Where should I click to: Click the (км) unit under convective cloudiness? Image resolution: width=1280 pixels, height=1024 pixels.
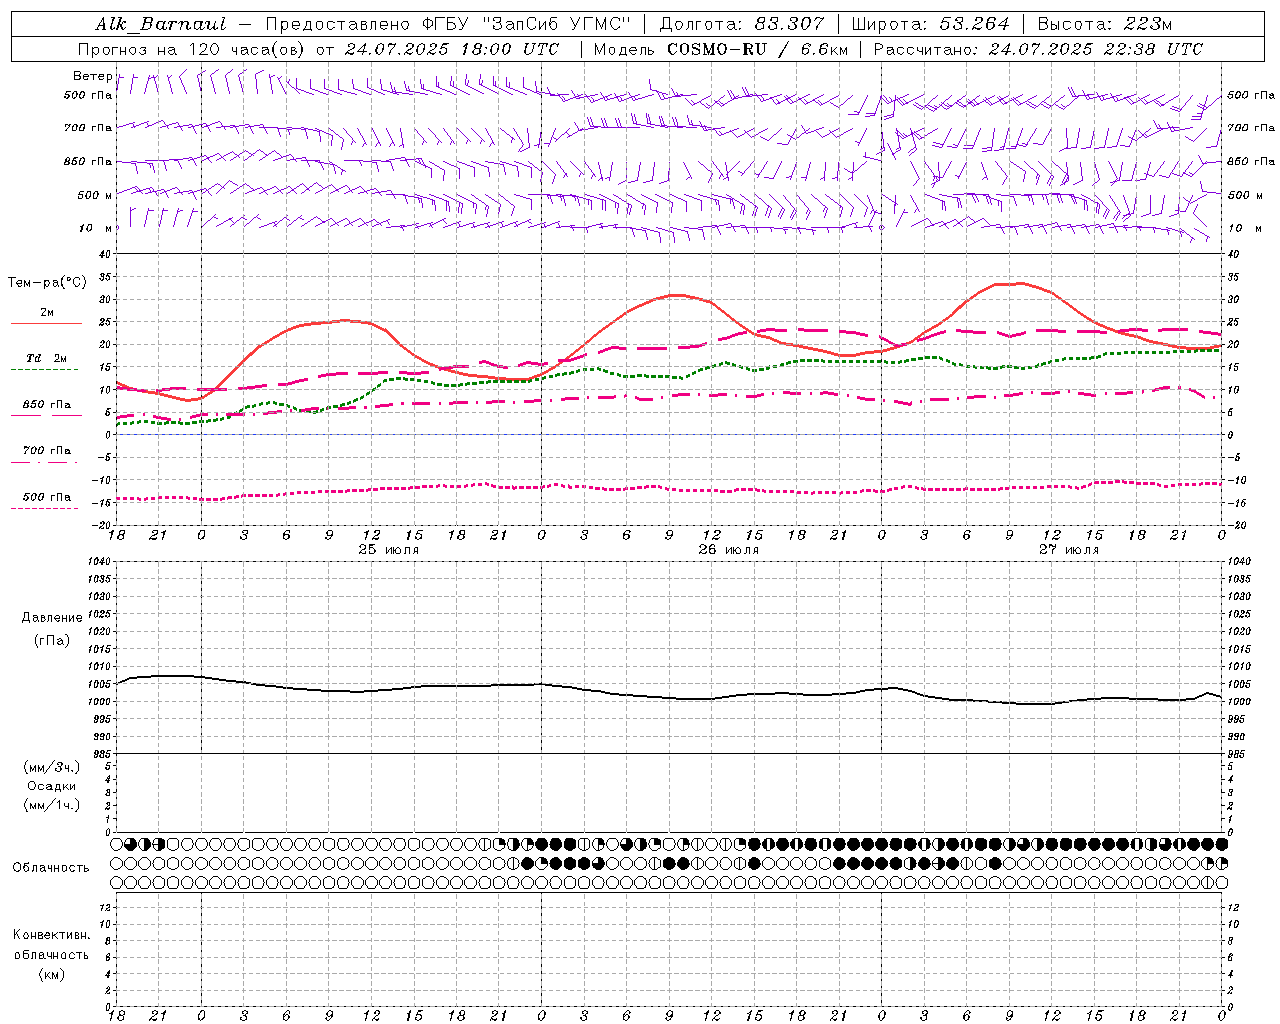tap(51, 974)
